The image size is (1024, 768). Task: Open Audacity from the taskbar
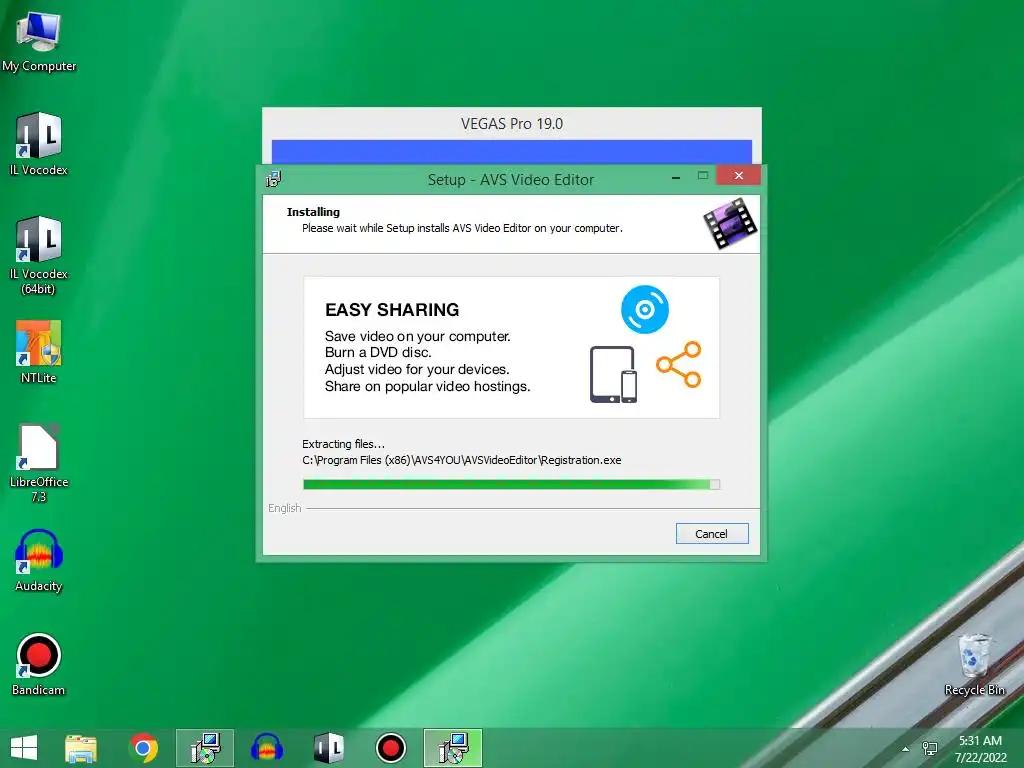(x=266, y=748)
